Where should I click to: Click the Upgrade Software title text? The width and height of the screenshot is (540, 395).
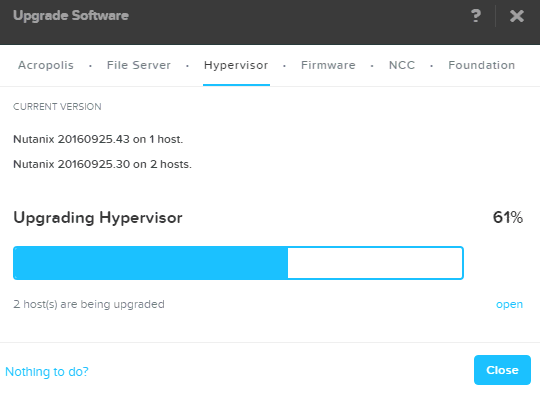click(x=71, y=15)
